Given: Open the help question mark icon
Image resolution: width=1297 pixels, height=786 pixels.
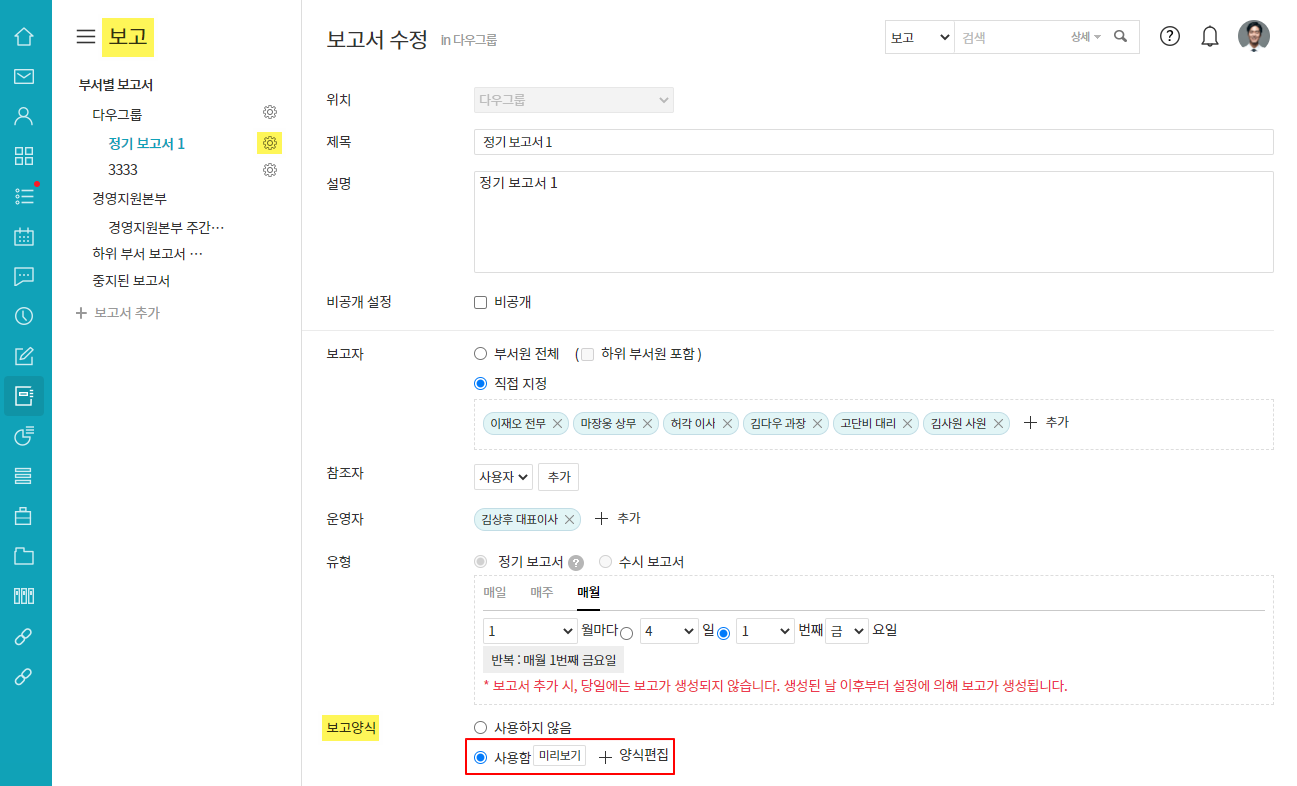Looking at the screenshot, I should [1169, 37].
